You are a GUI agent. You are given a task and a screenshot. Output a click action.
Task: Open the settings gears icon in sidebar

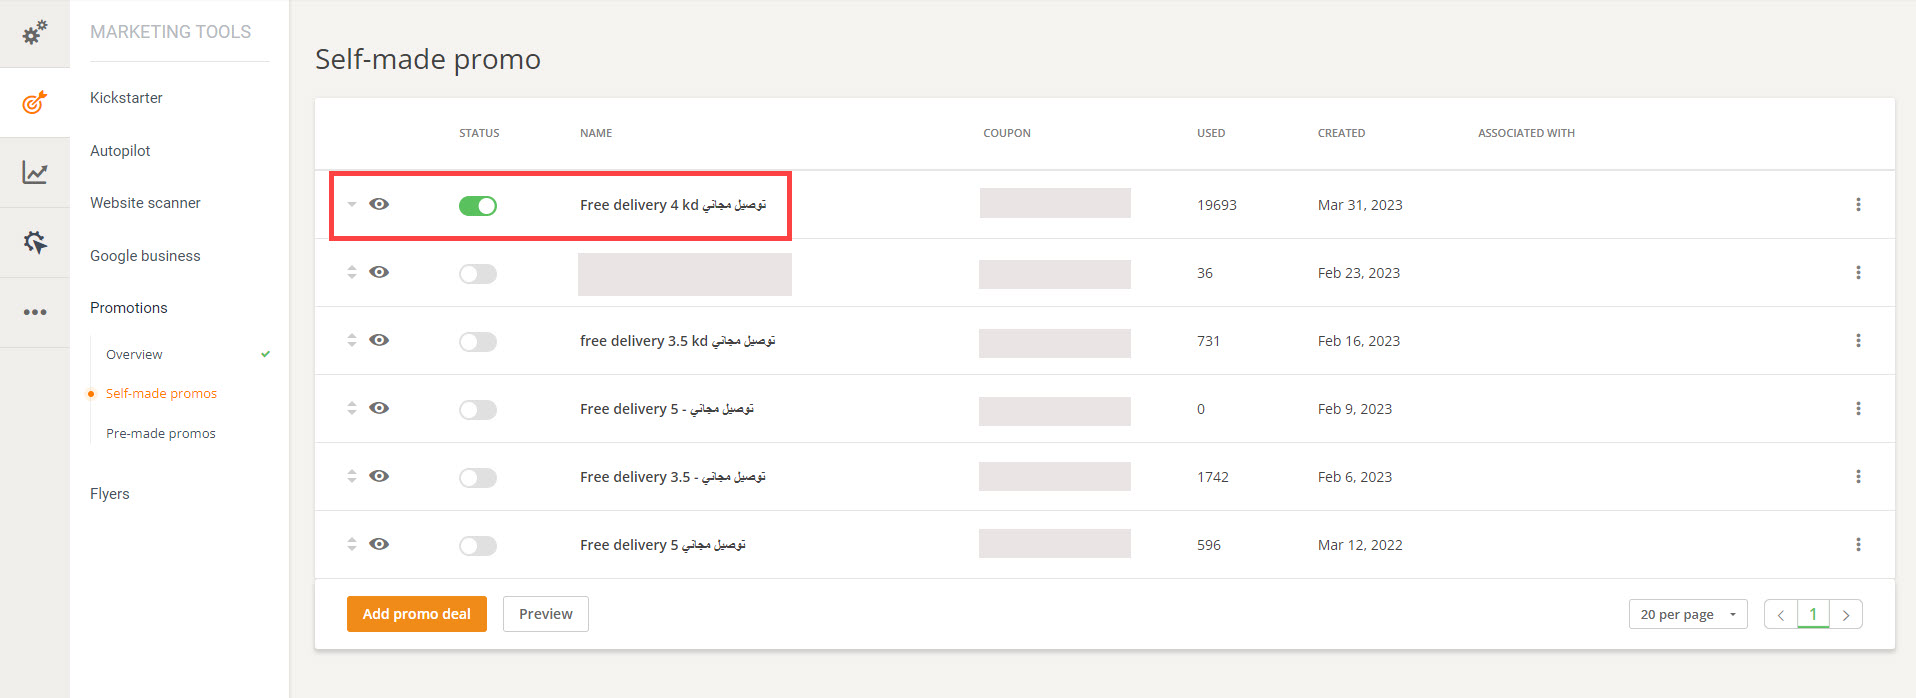click(x=35, y=33)
